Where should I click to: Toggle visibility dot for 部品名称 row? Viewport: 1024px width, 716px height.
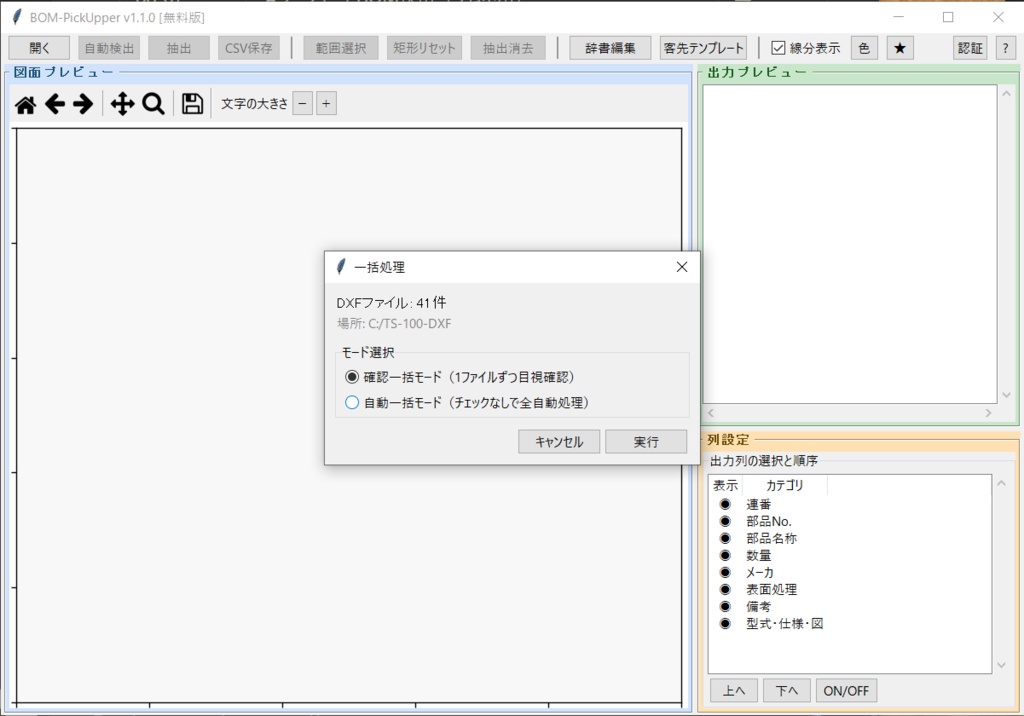[725, 538]
